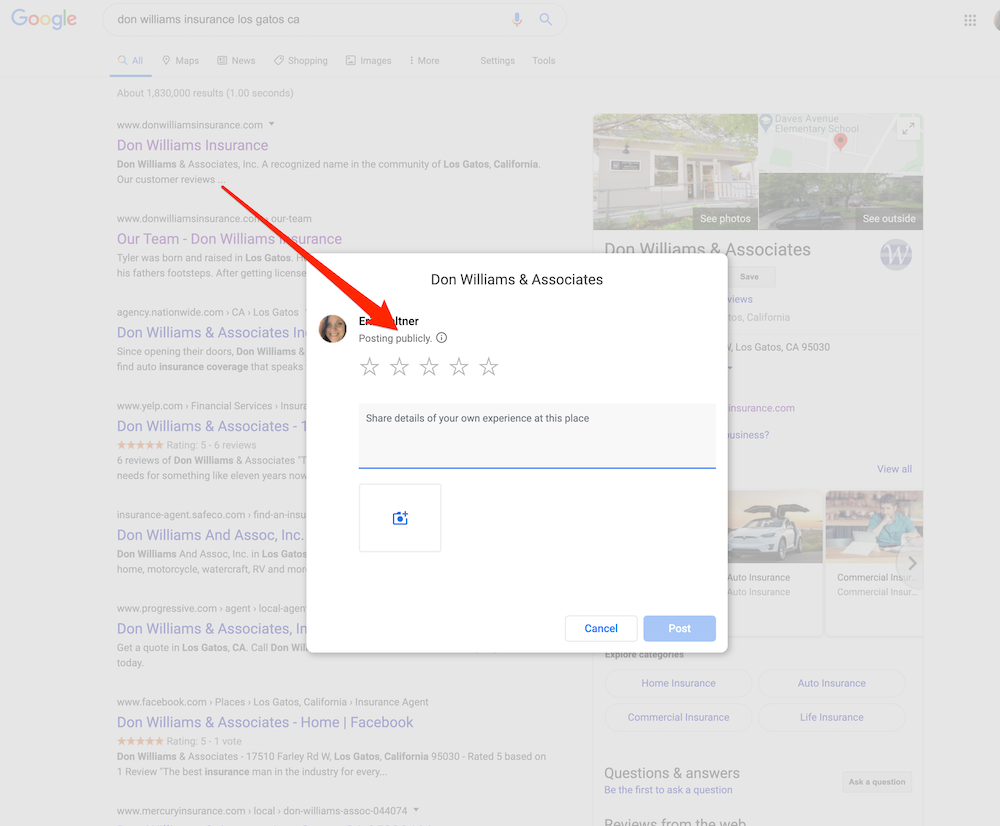This screenshot has height=826, width=1000.
Task: Expand the map using fullscreen icon
Action: click(908, 128)
